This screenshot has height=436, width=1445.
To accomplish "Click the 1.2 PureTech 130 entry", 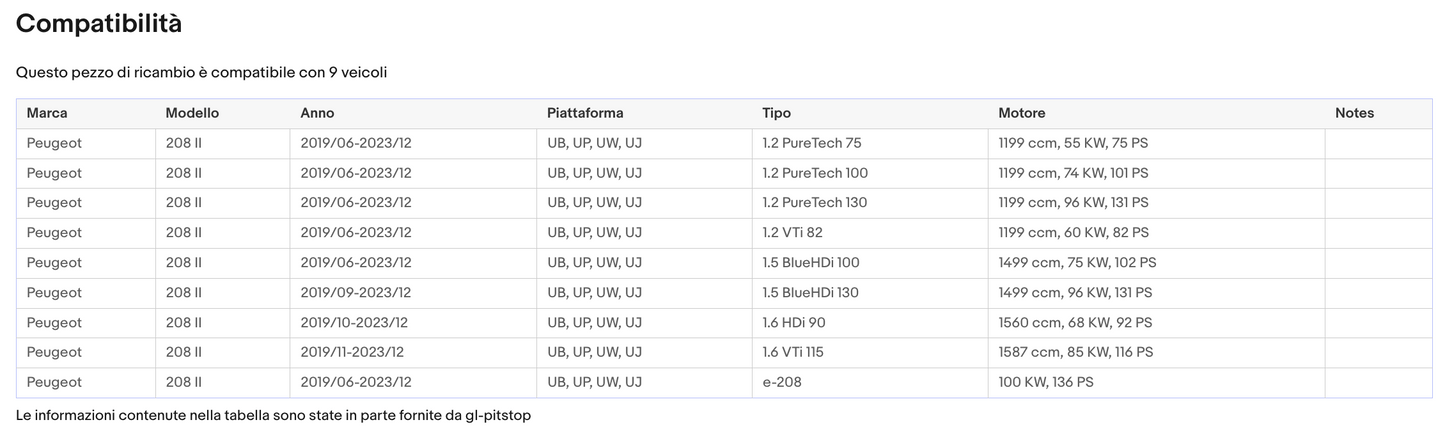I will tap(814, 203).
